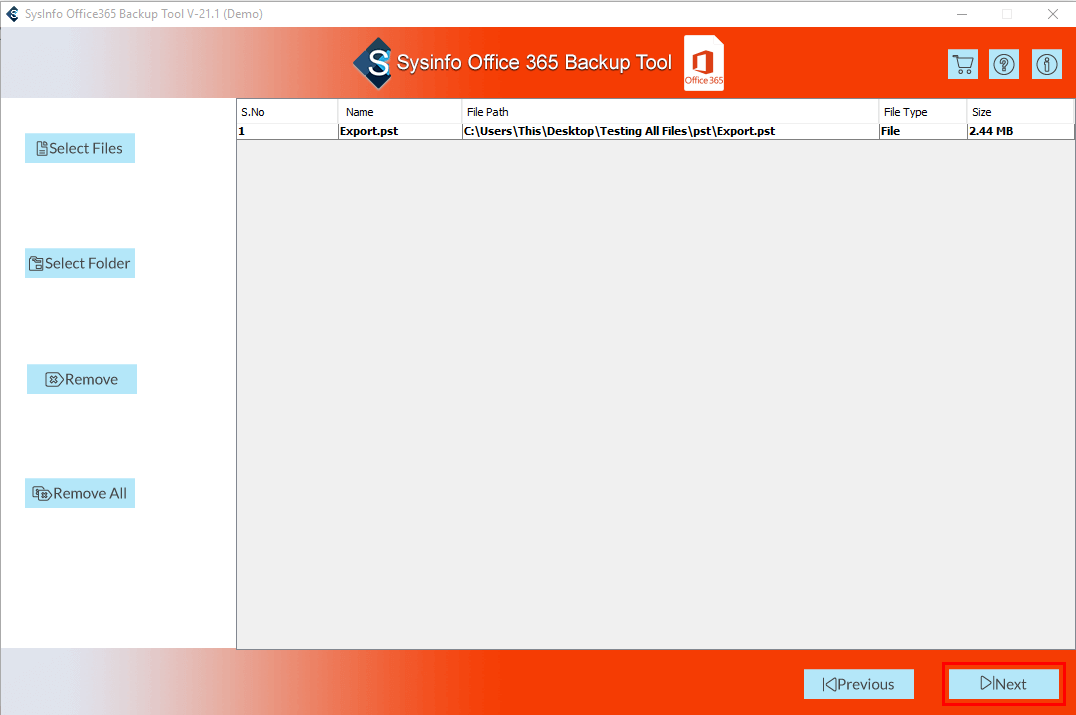Click the Sysinfo S logo in header
This screenshot has width=1076, height=715.
pyautogui.click(x=373, y=63)
